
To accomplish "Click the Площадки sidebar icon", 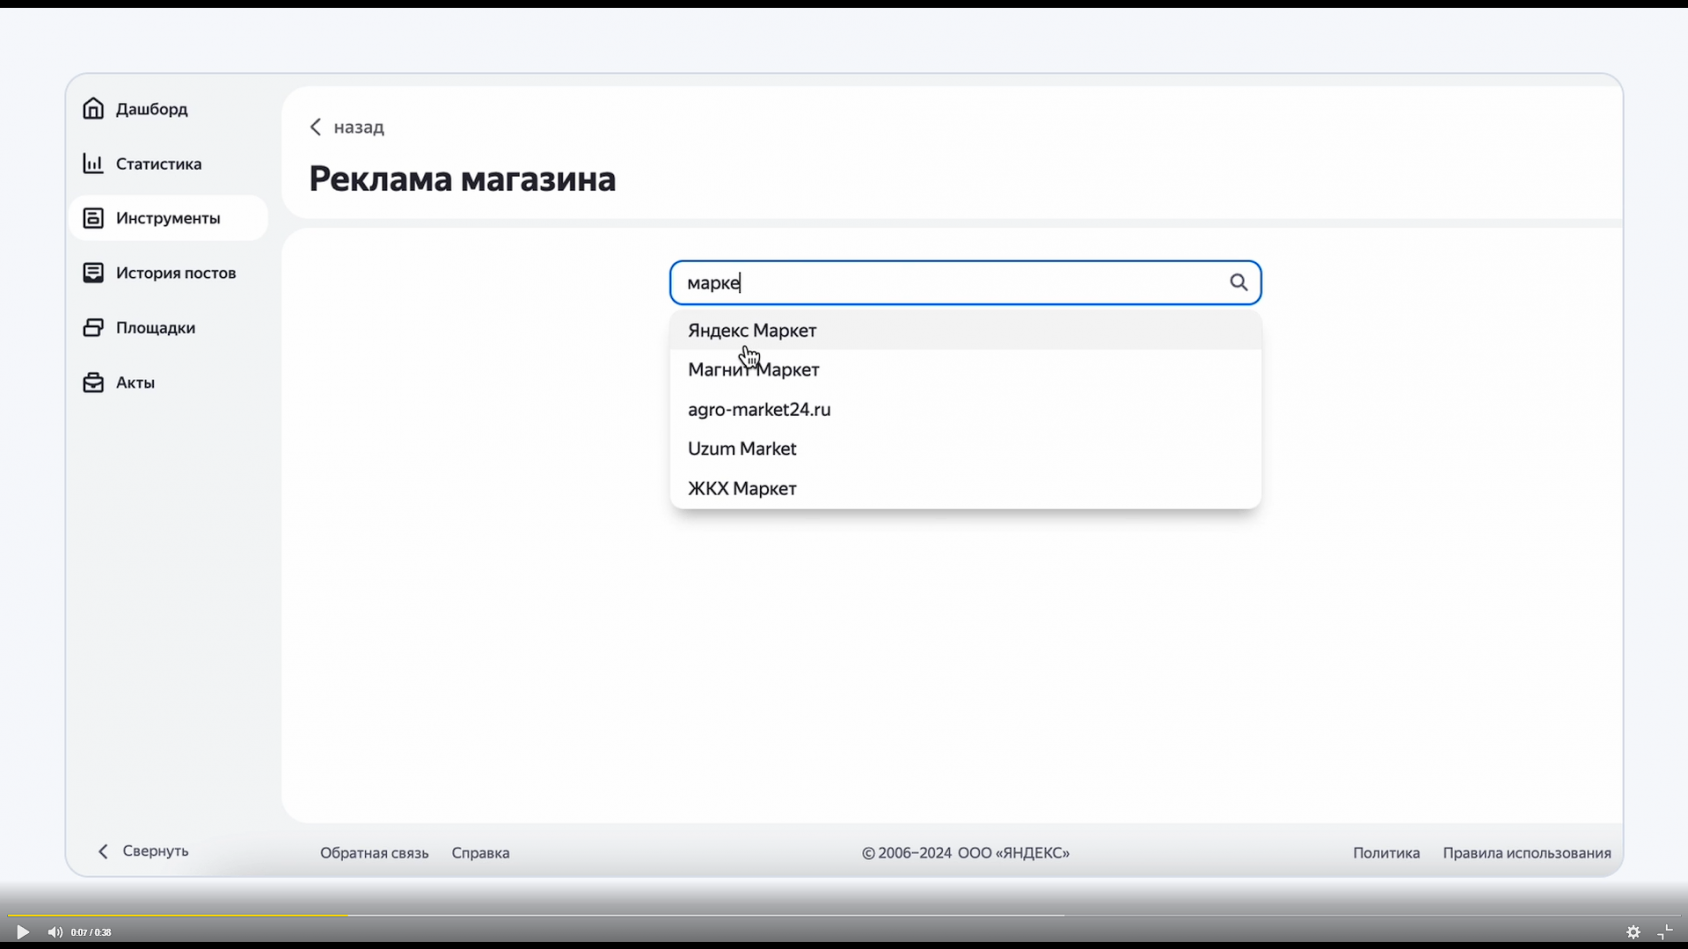I will coord(93,327).
